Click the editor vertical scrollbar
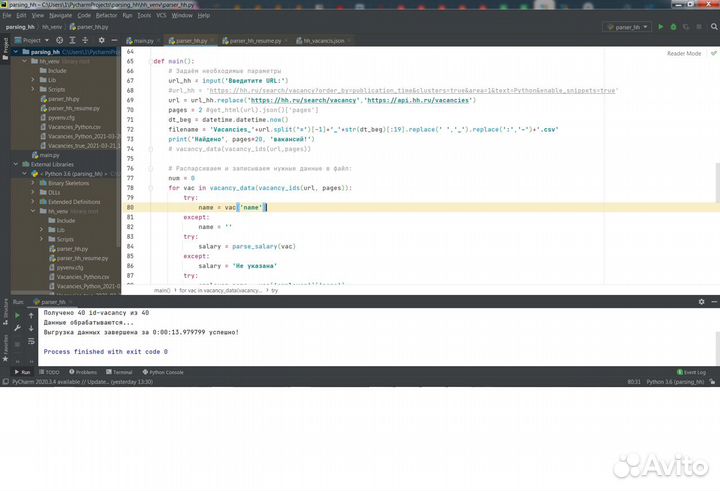720x491 pixels. pyautogui.click(x=717, y=182)
